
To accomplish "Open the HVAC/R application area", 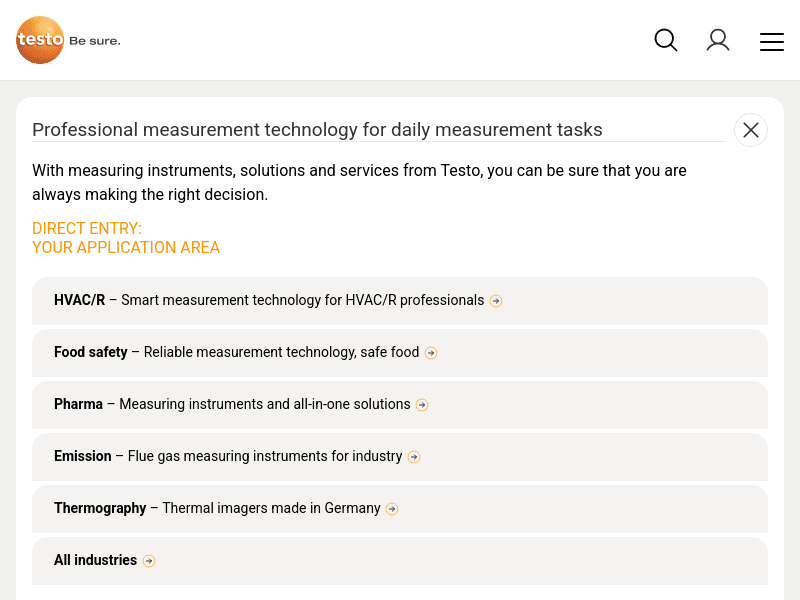I will click(270, 300).
